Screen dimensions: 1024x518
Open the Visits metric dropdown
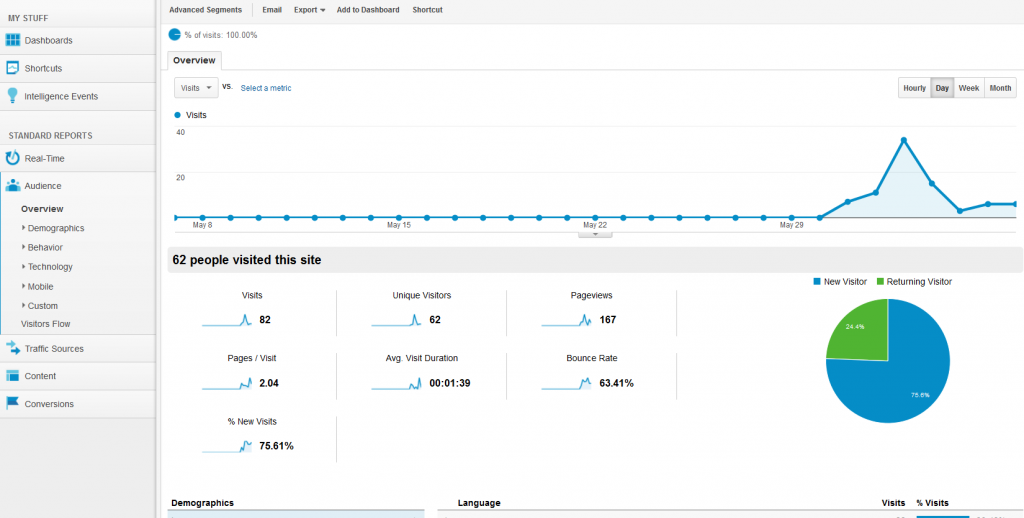(x=196, y=88)
